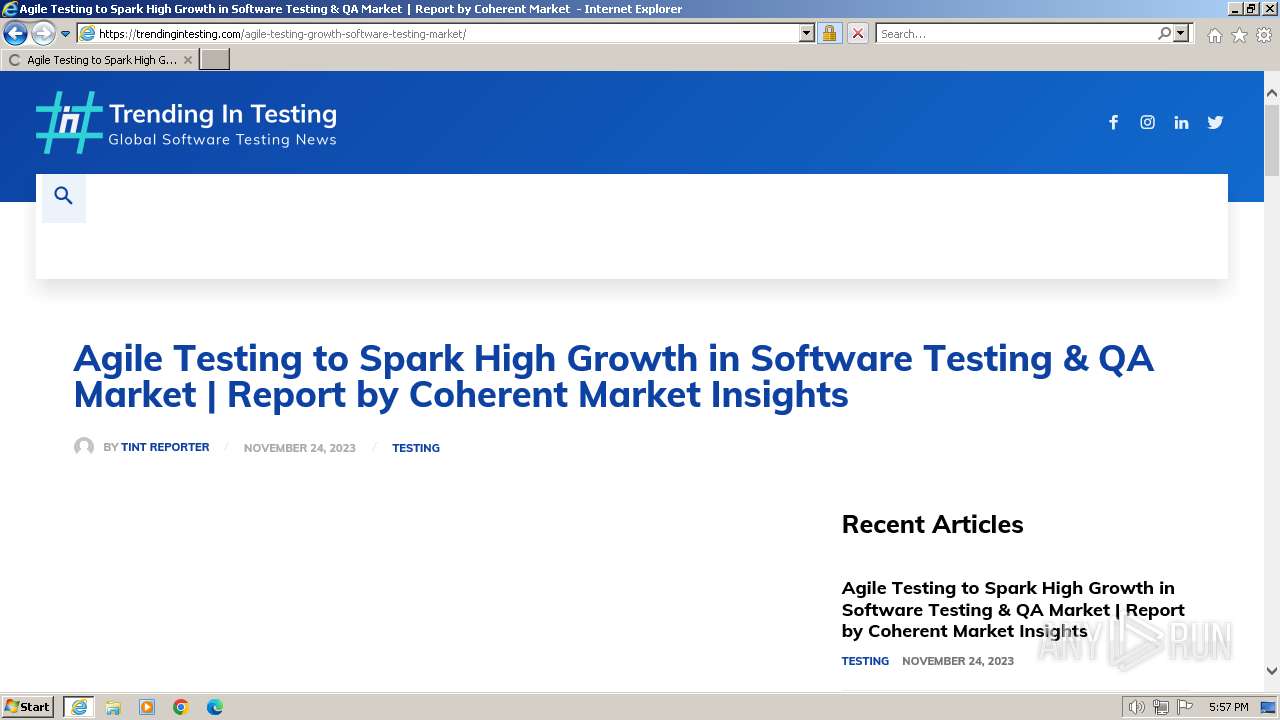Click TESTING tag under Recent Articles
The height and width of the screenshot is (720, 1280).
click(865, 661)
